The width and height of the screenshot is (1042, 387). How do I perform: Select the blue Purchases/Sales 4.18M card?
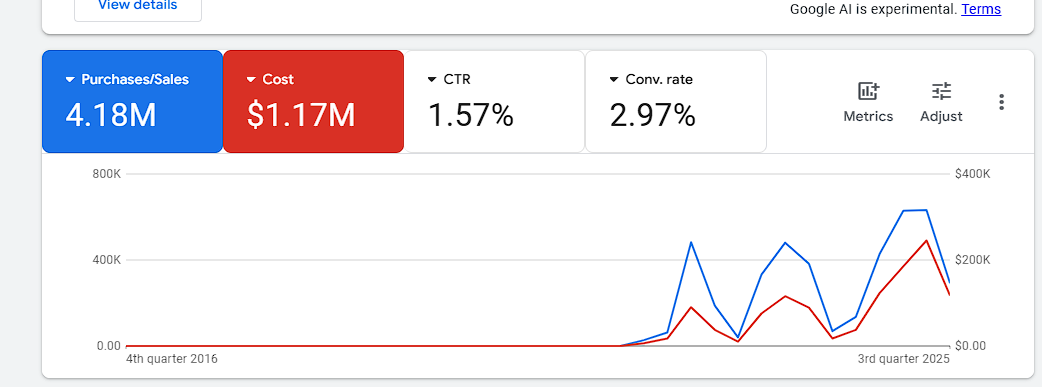(x=132, y=102)
